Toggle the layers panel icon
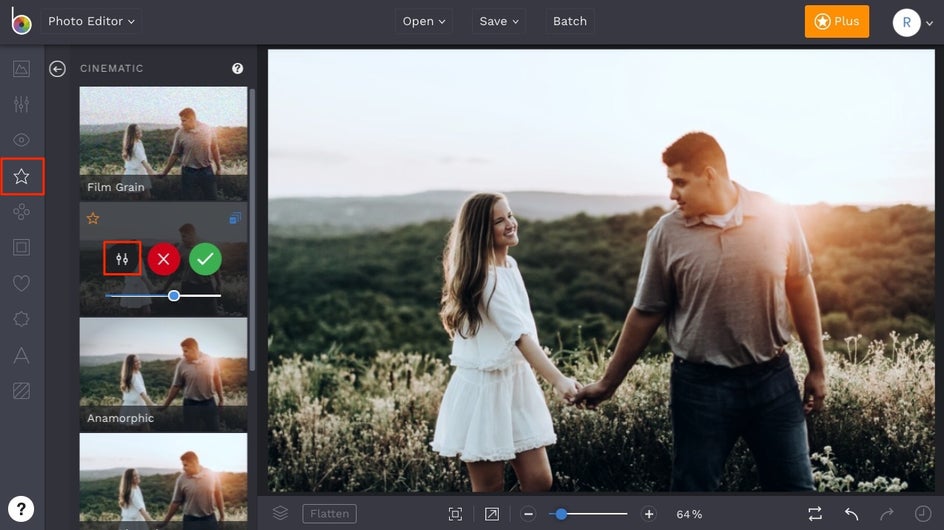The width and height of the screenshot is (944, 530). pos(281,514)
